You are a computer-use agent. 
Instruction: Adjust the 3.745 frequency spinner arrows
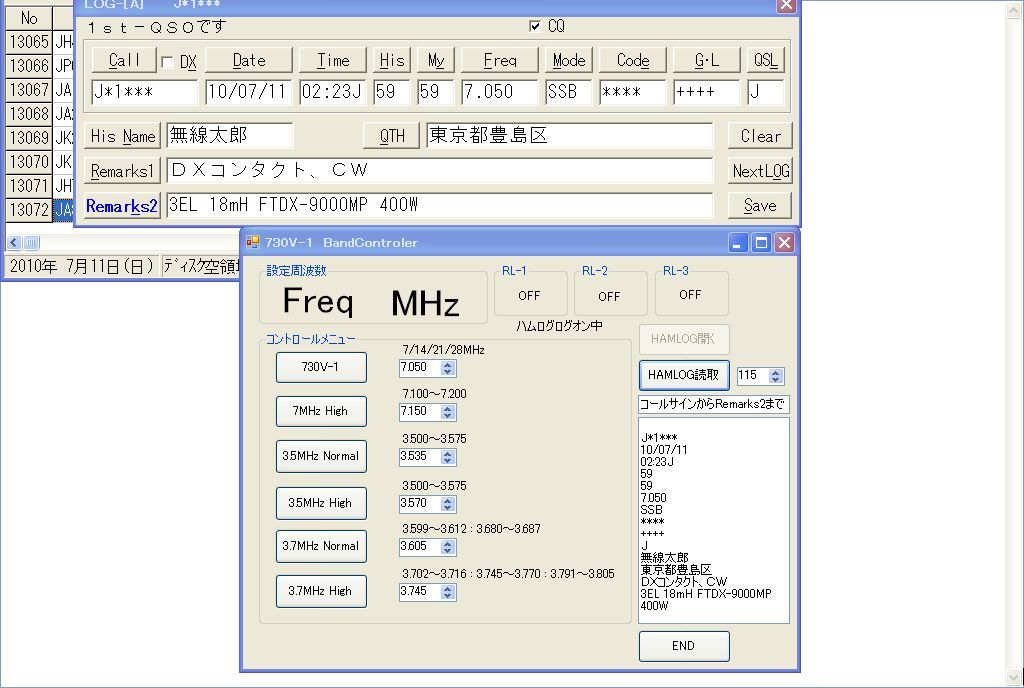coord(447,592)
